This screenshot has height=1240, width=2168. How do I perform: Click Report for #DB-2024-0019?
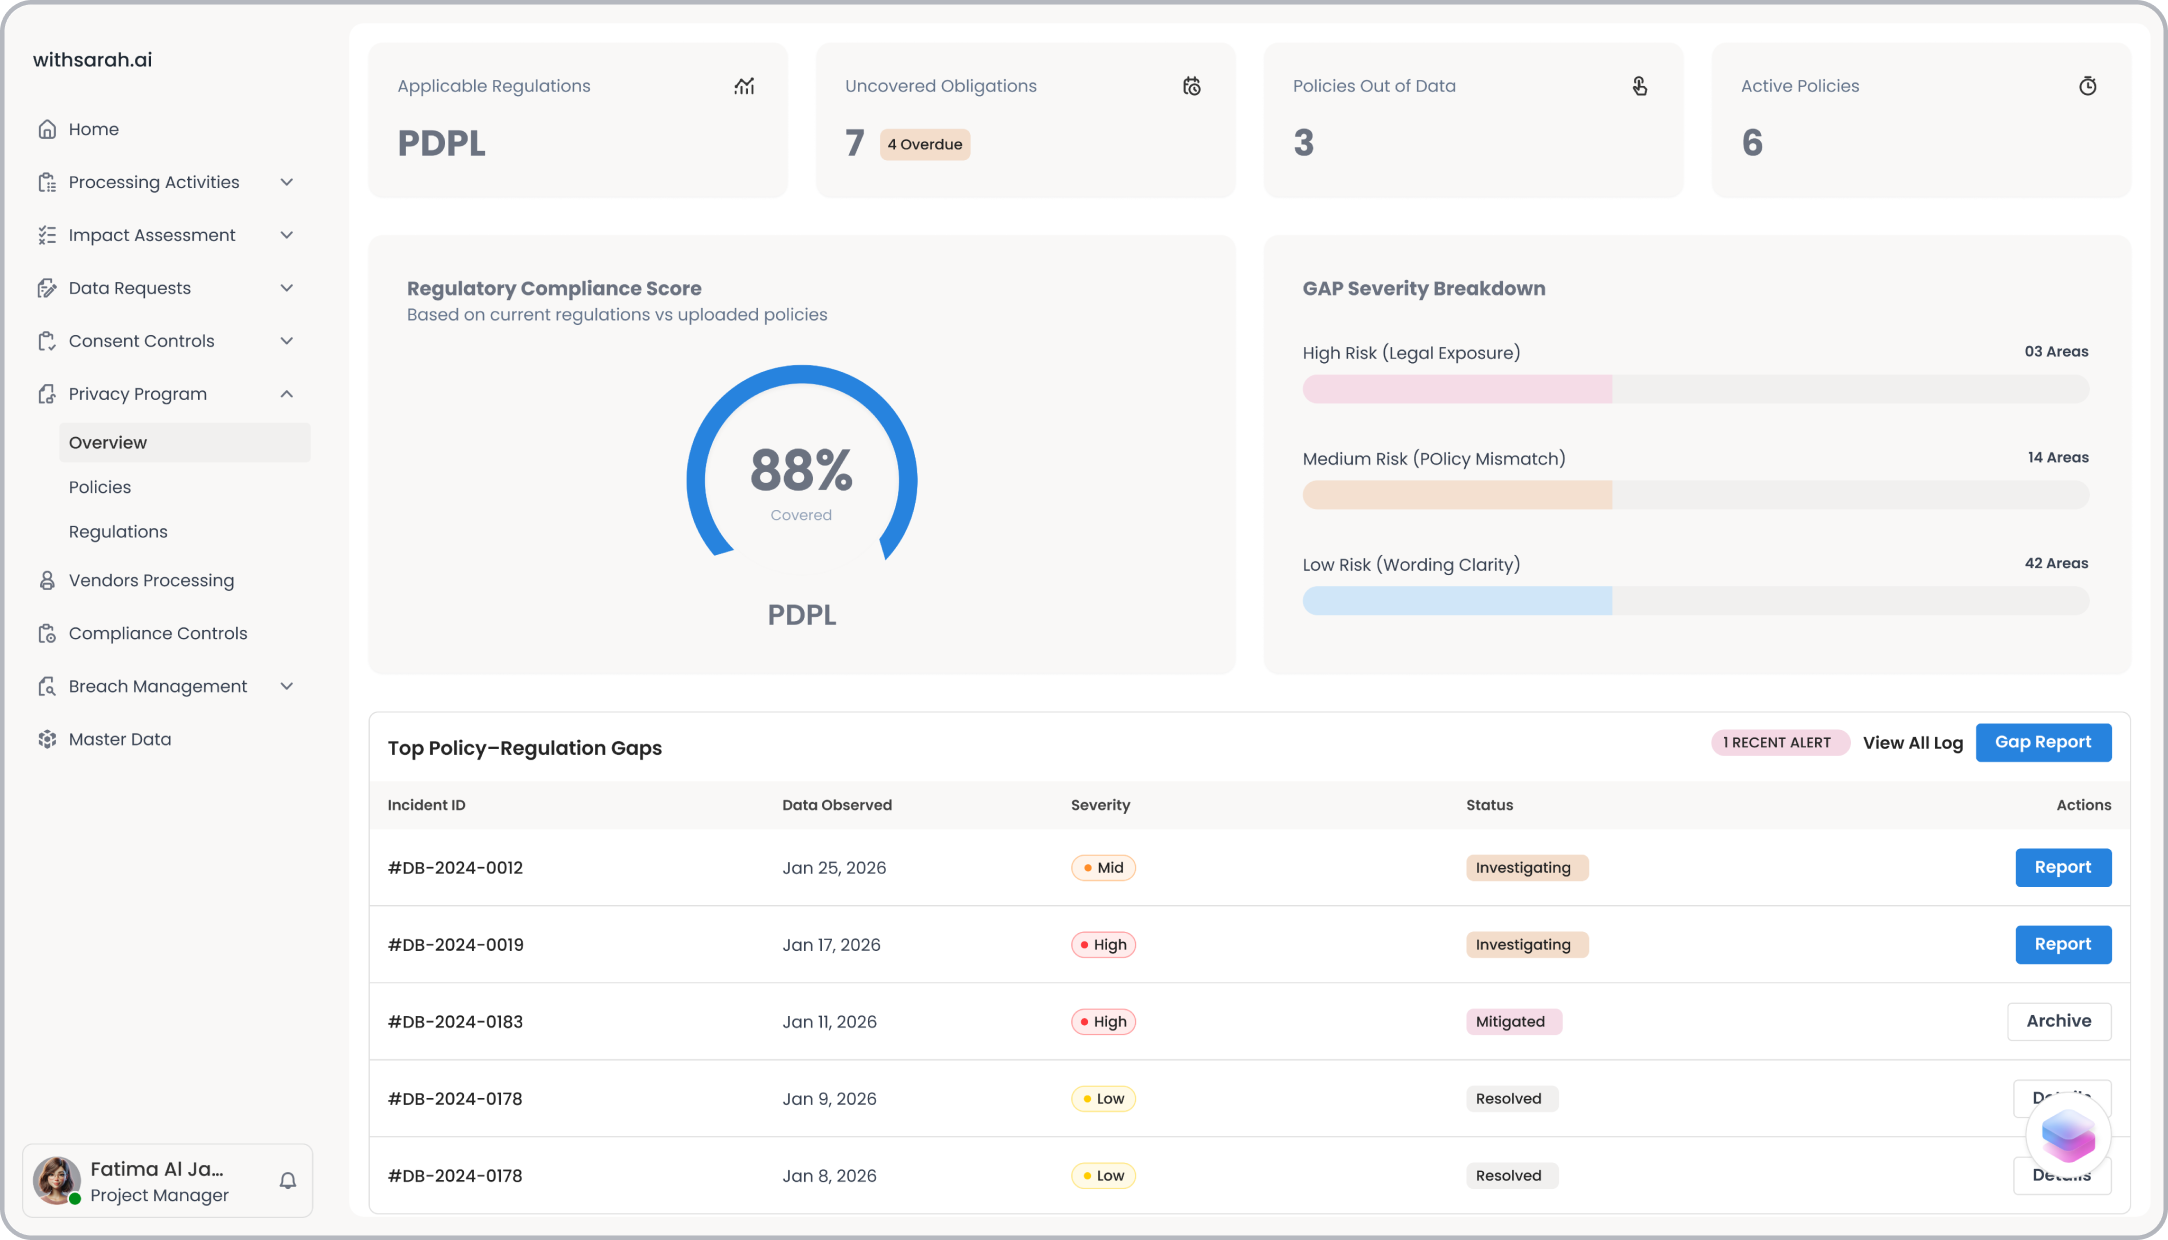[2063, 944]
